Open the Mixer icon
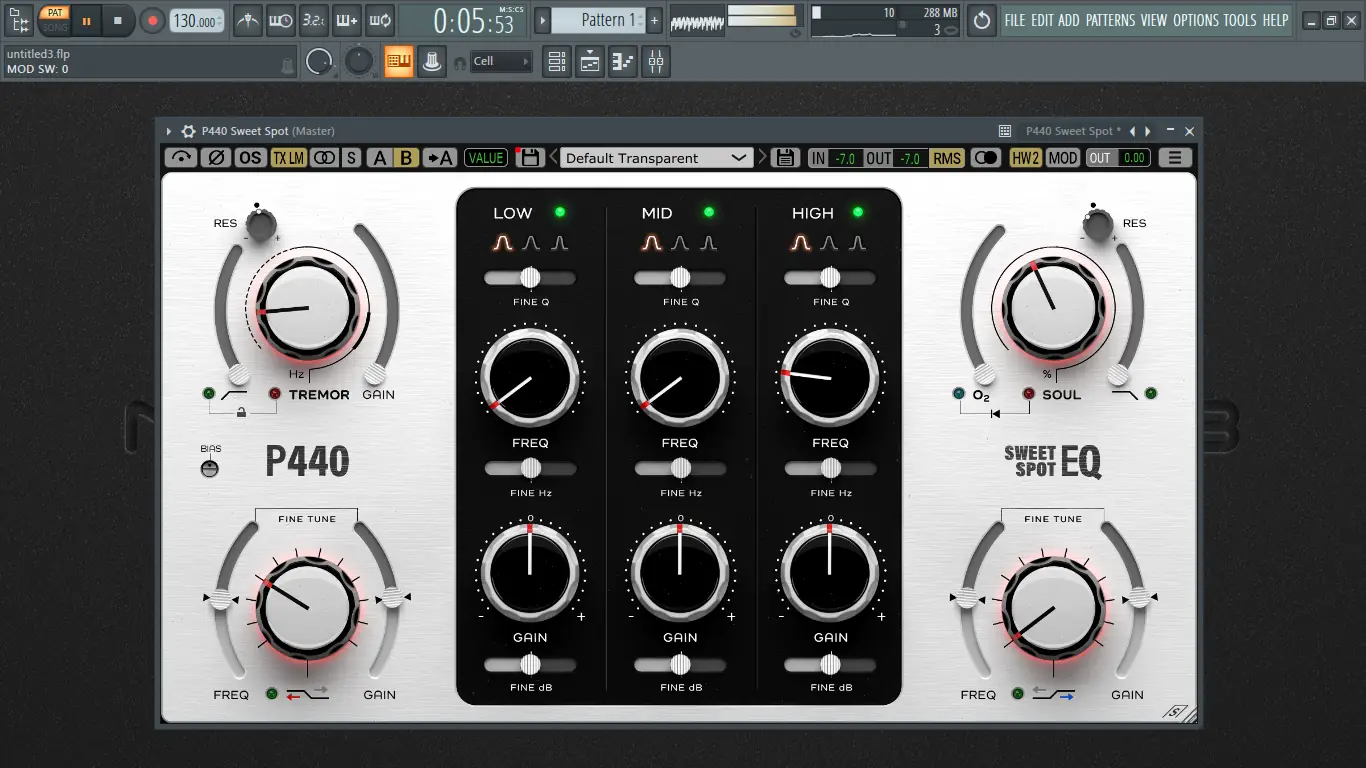This screenshot has height=768, width=1366. (656, 62)
